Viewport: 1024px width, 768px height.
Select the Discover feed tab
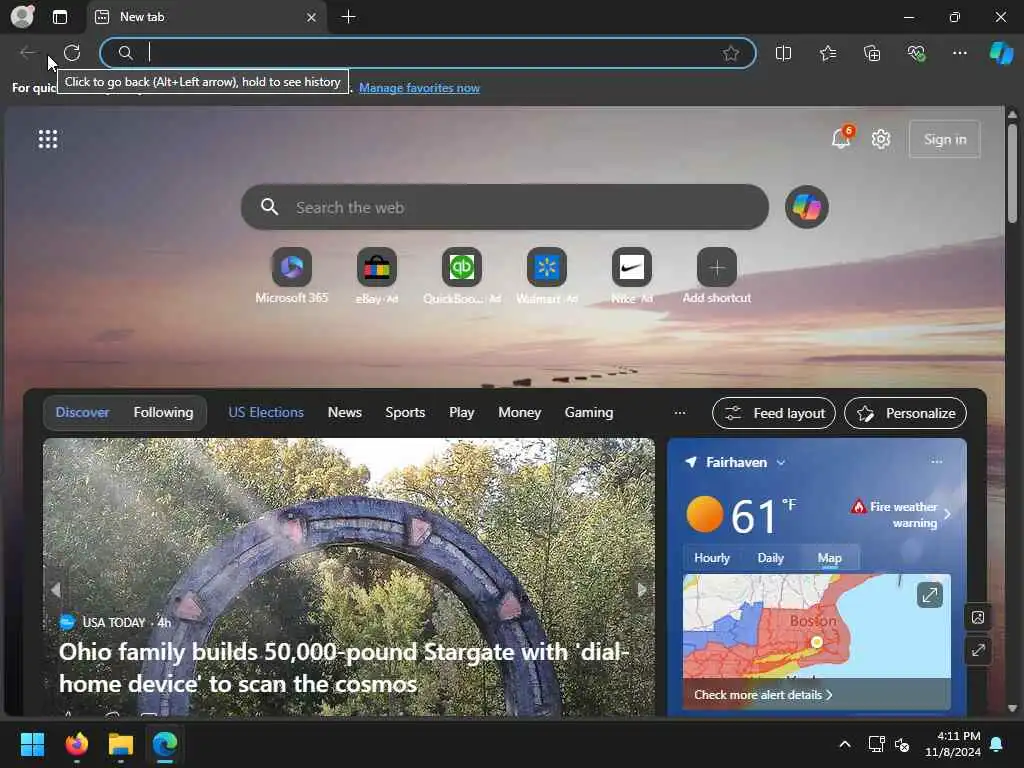[x=82, y=412]
